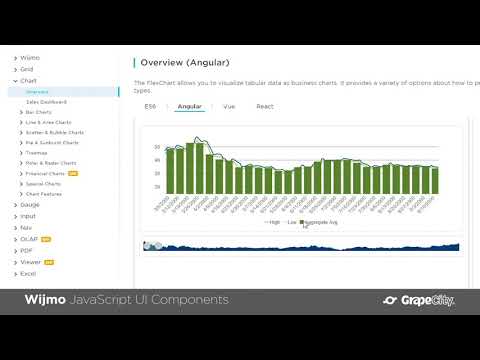This screenshot has width=480, height=360.
Task: Open Chart Features label
Action: click(x=44, y=194)
